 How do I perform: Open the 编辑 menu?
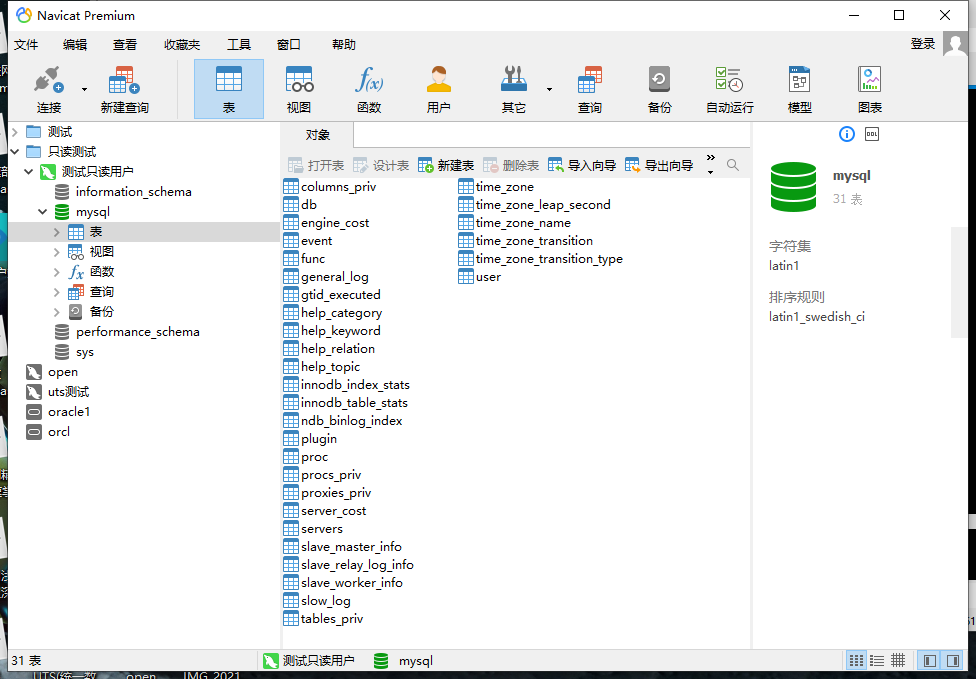75,45
